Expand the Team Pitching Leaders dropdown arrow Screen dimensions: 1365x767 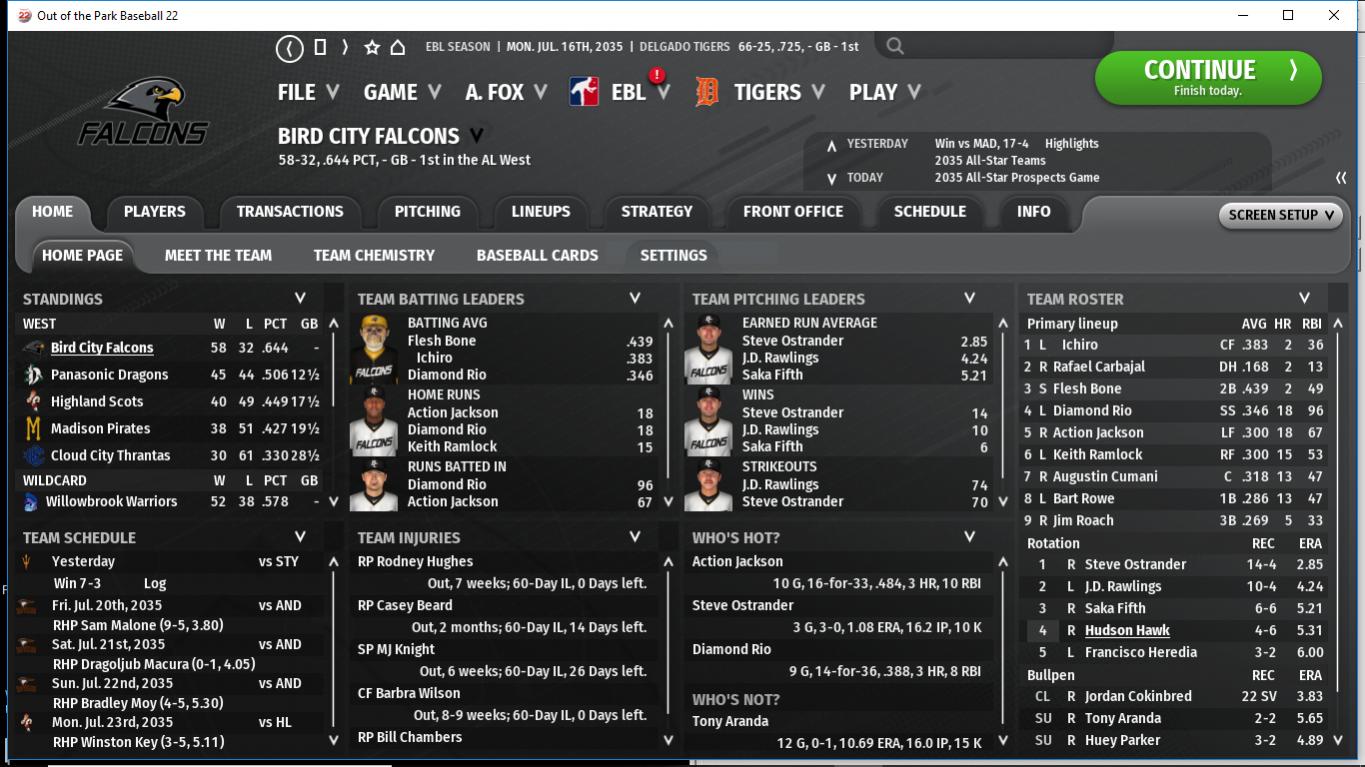coord(969,298)
